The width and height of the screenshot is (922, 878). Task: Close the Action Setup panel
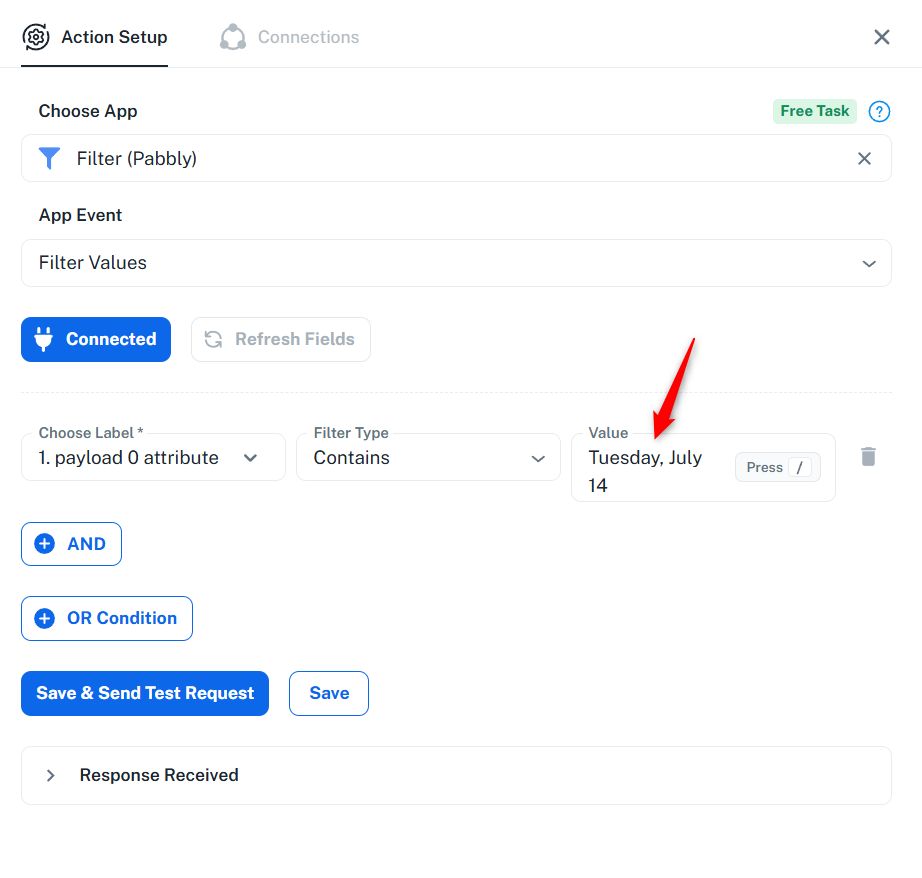coord(881,37)
